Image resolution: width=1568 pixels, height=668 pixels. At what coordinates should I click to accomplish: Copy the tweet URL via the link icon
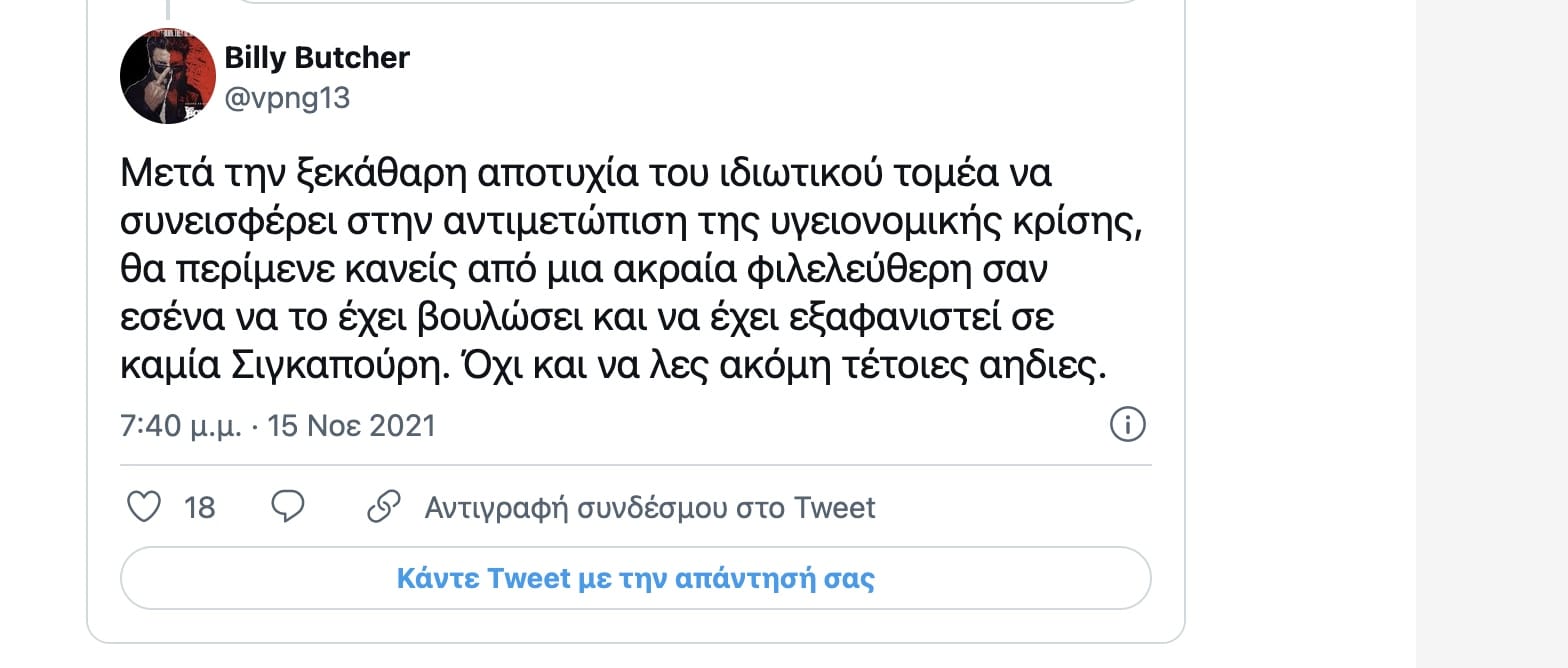point(383,506)
